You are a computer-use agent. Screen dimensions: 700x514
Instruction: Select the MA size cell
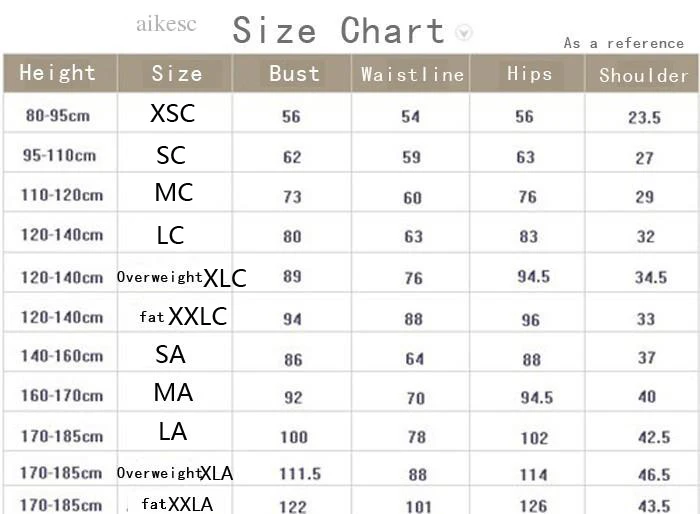[x=173, y=393]
